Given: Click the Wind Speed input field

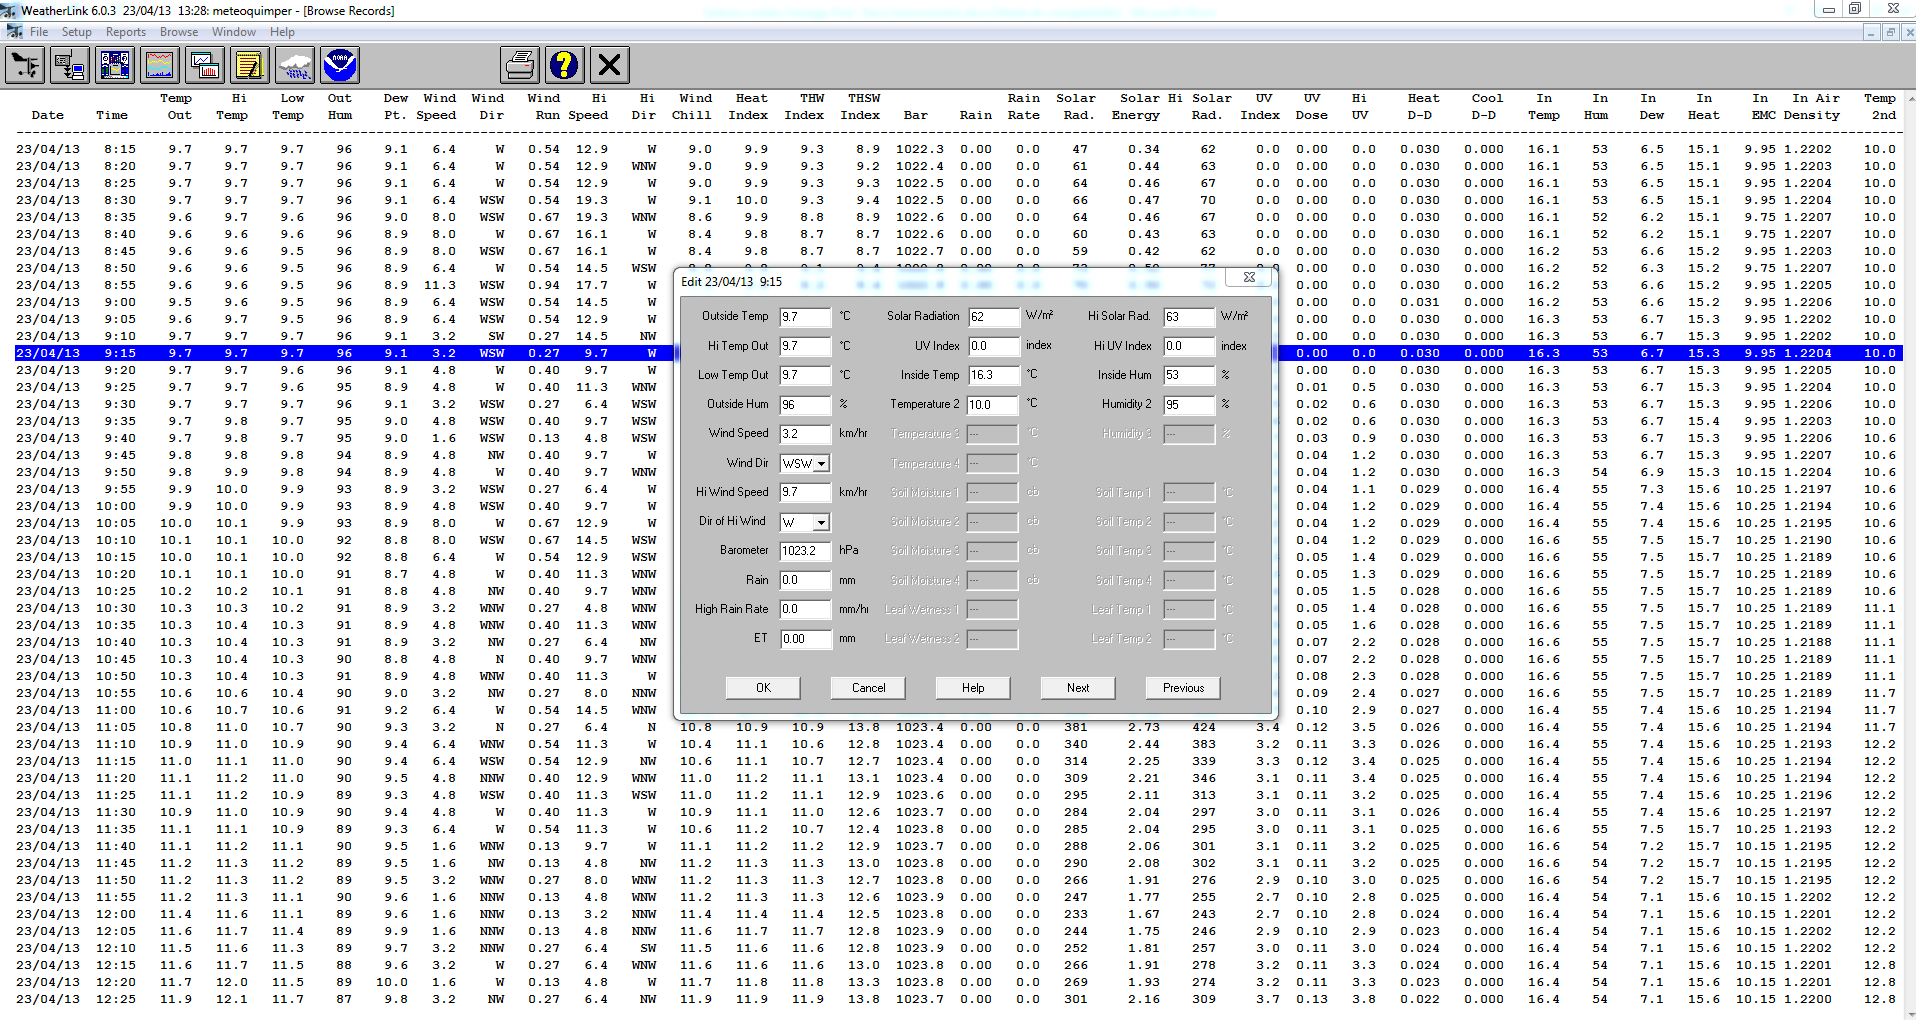Looking at the screenshot, I should [x=806, y=434].
